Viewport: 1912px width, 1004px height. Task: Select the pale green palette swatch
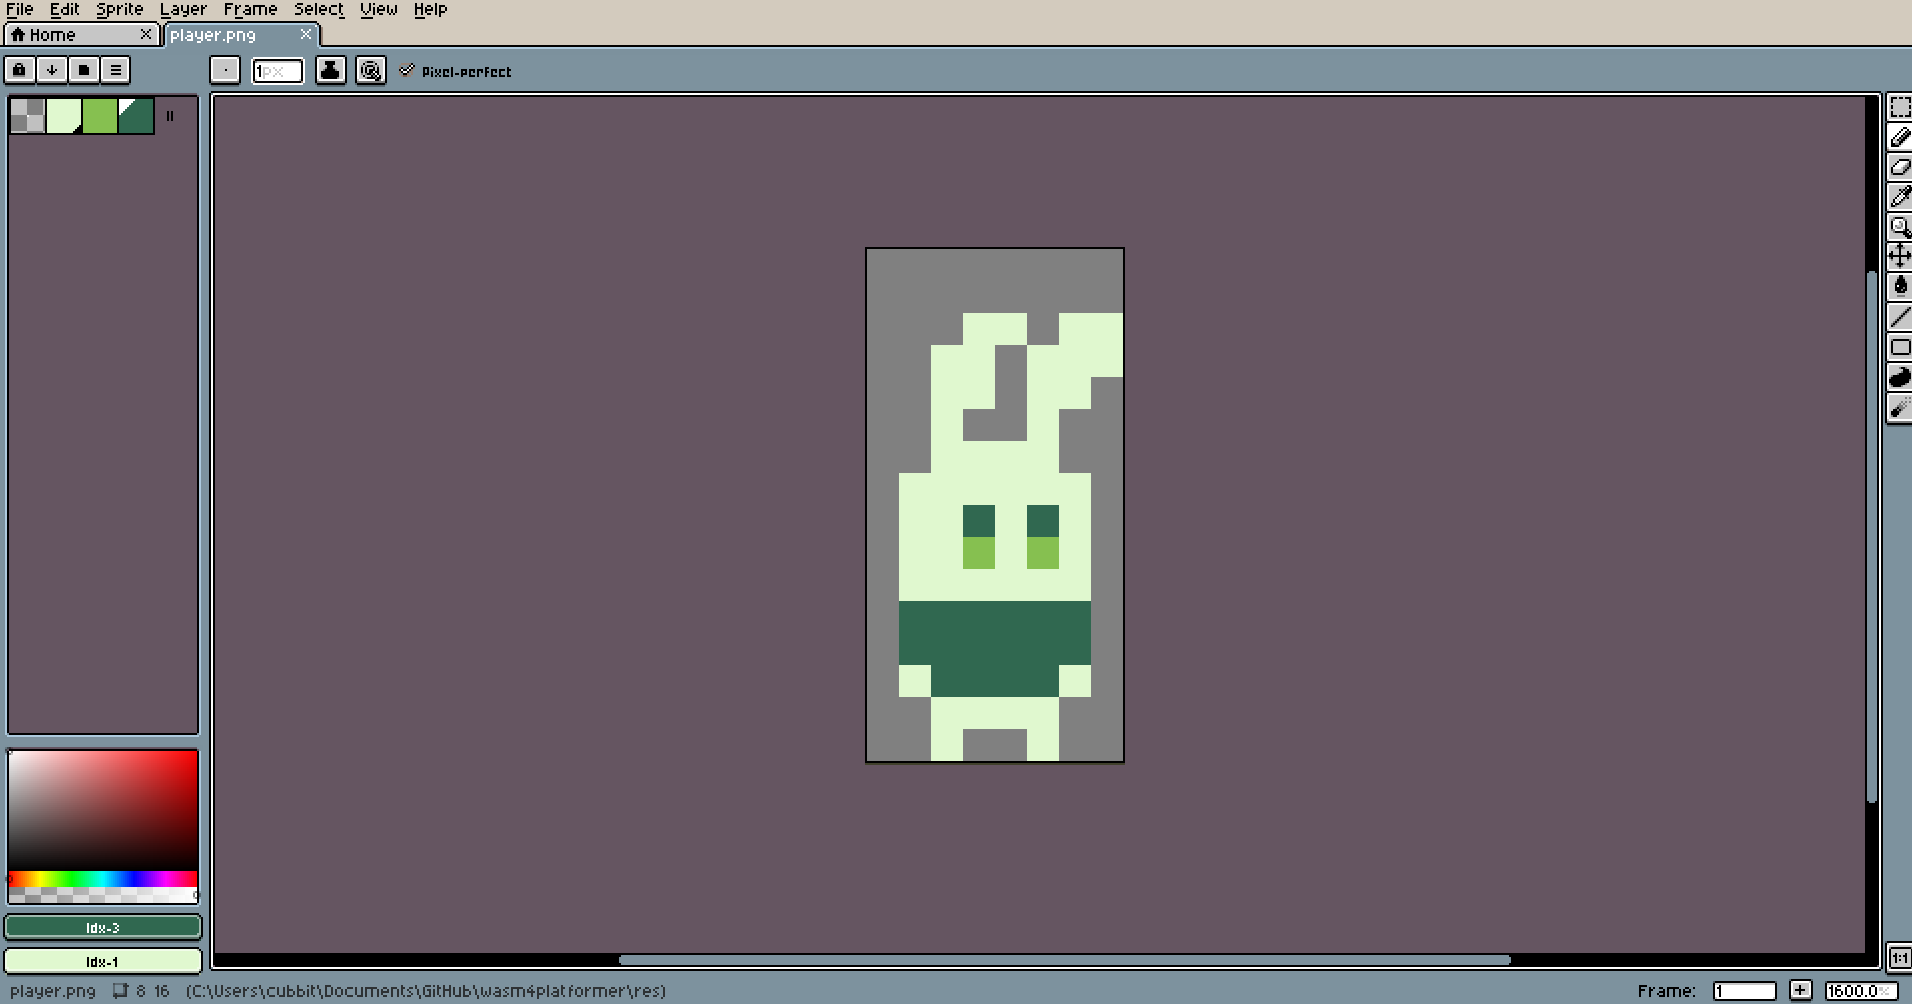(x=64, y=116)
